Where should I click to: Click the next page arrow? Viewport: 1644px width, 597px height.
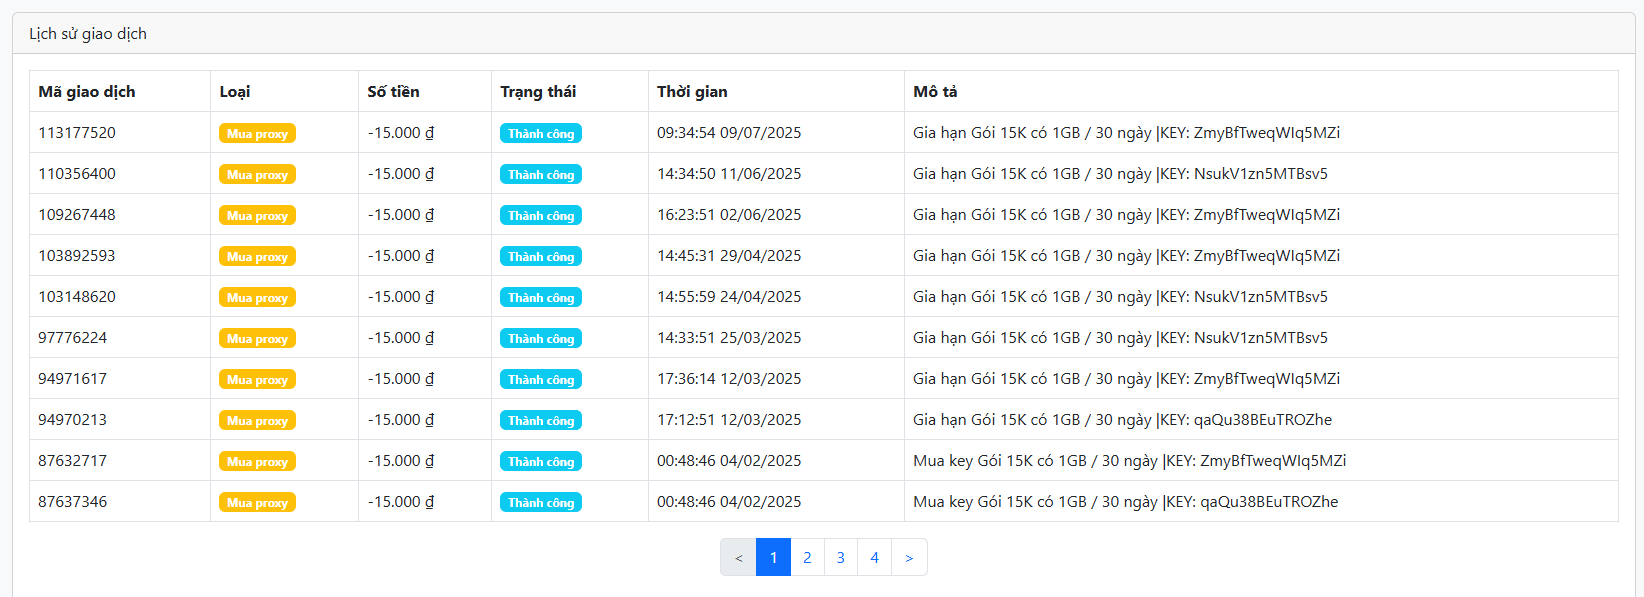tap(909, 557)
